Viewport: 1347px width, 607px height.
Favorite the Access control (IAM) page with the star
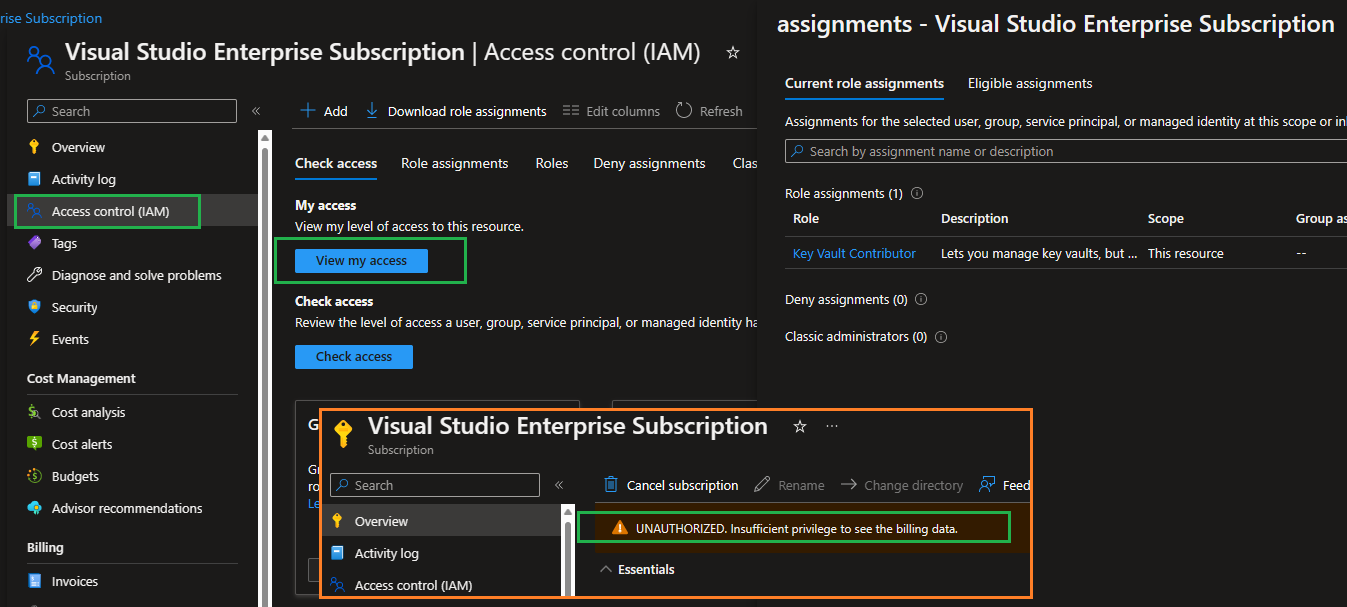(733, 52)
